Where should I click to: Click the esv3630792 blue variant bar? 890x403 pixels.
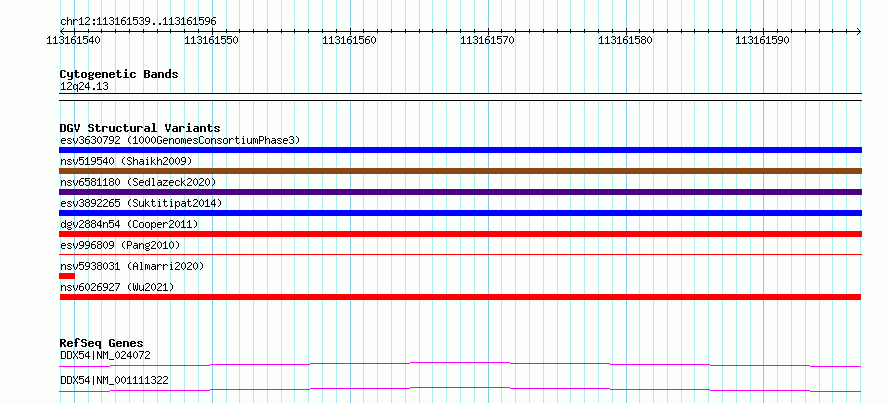click(460, 150)
